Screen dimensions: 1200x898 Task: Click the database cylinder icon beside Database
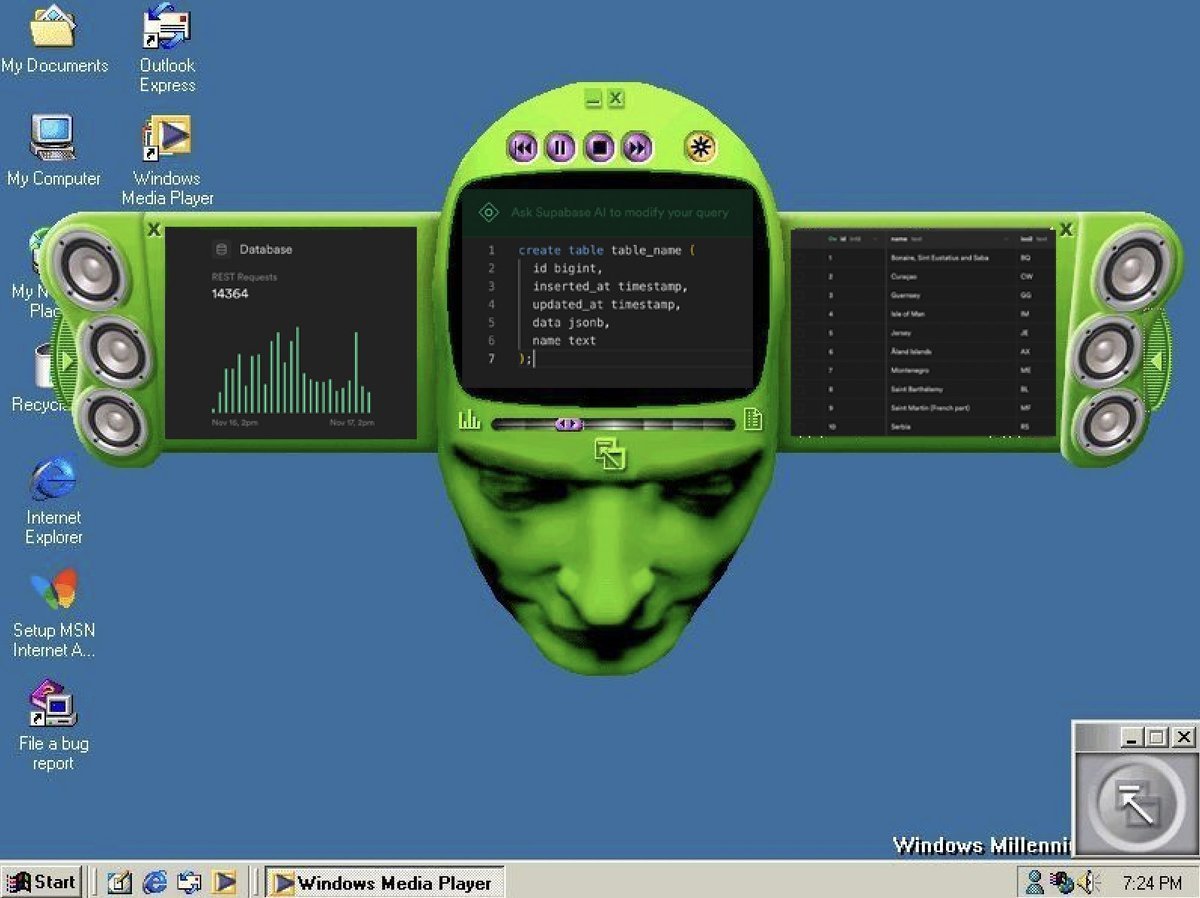[x=221, y=249]
